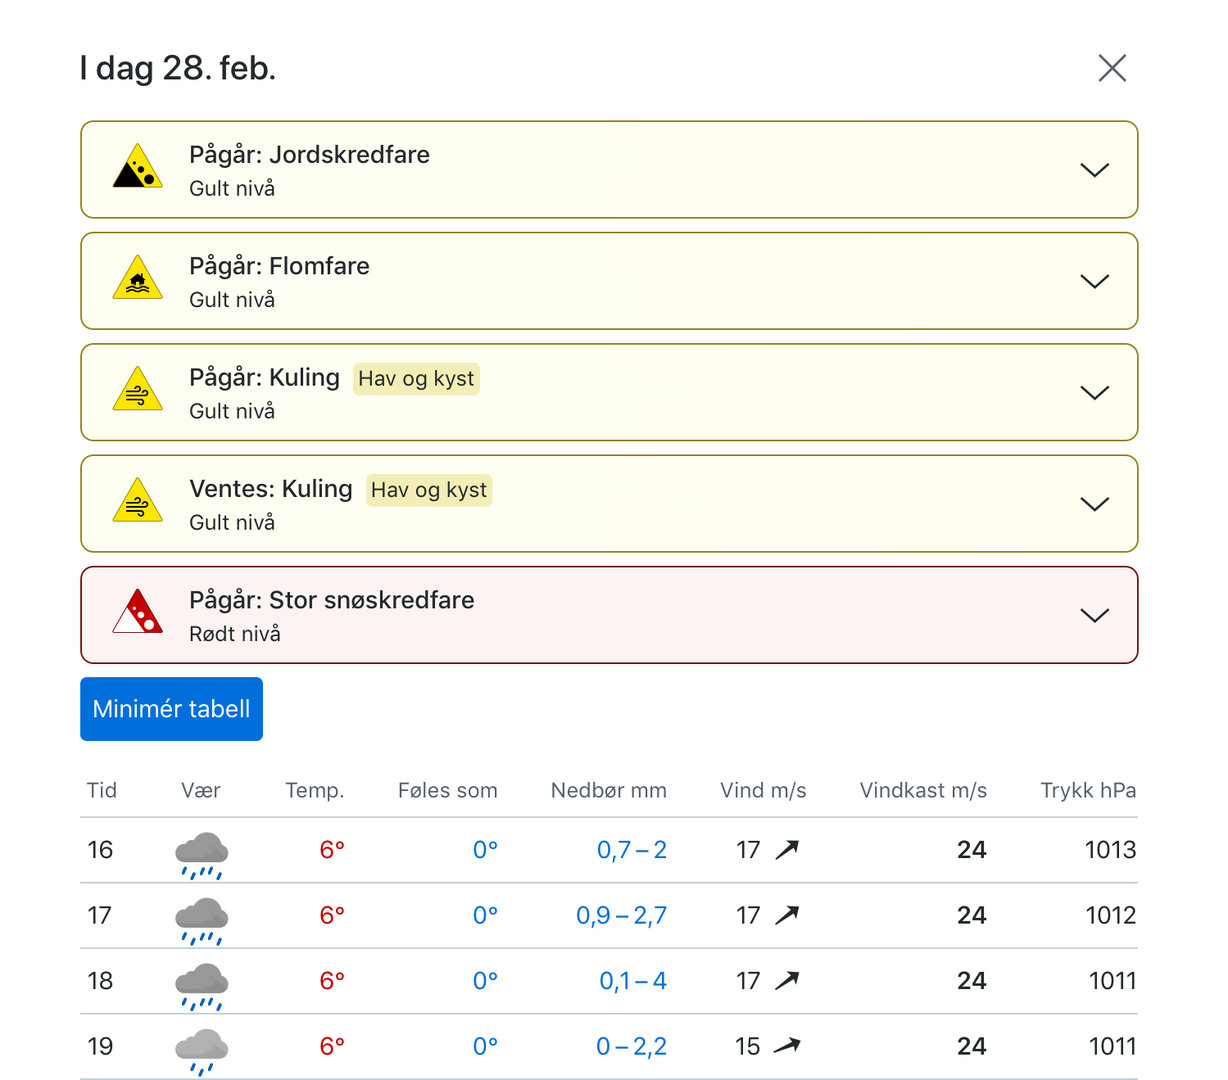Expand the Pågår: Kuling warning chevron
This screenshot has height=1080, width=1228.
click(x=1094, y=392)
